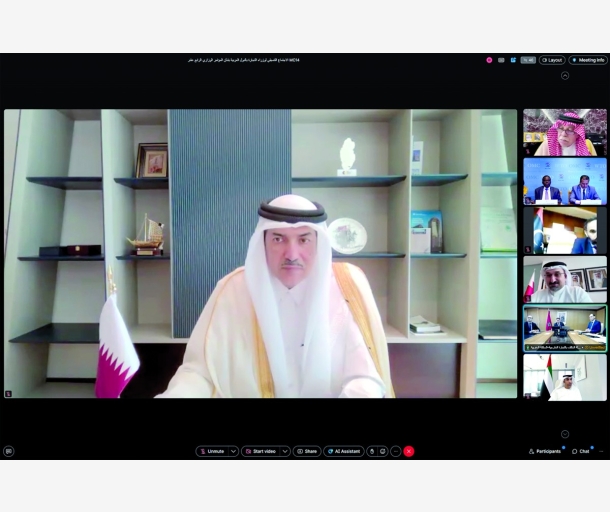Turn on camera with Start video
Viewport: 610px width, 512px height.
(260, 451)
